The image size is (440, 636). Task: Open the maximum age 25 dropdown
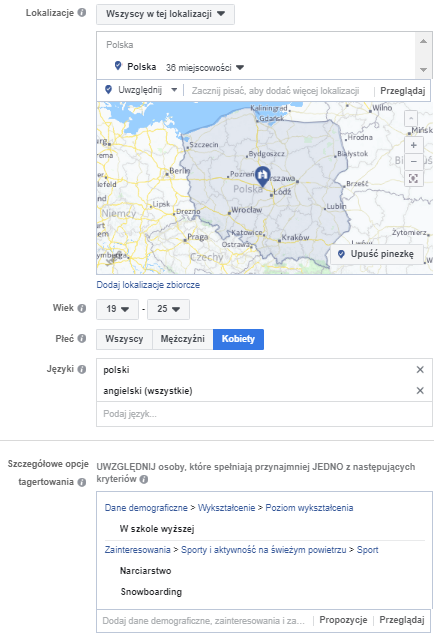(x=168, y=309)
